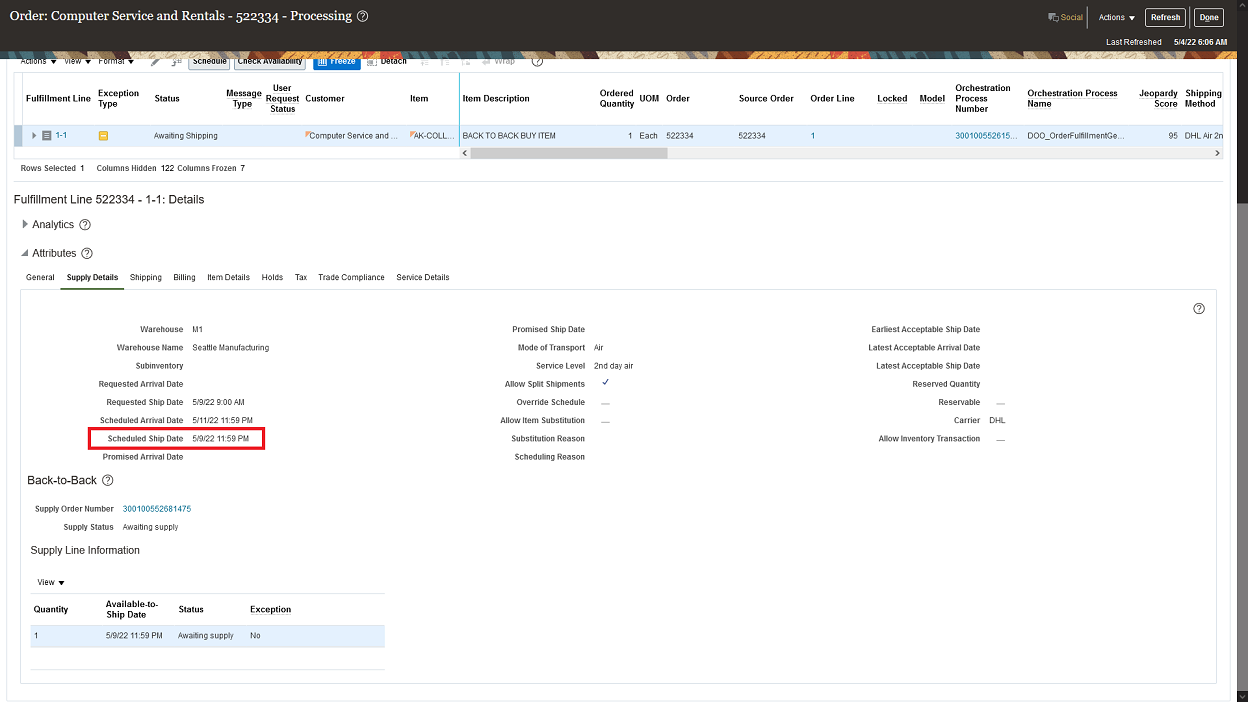Expand fulfillment line row 1-1

pos(34,135)
